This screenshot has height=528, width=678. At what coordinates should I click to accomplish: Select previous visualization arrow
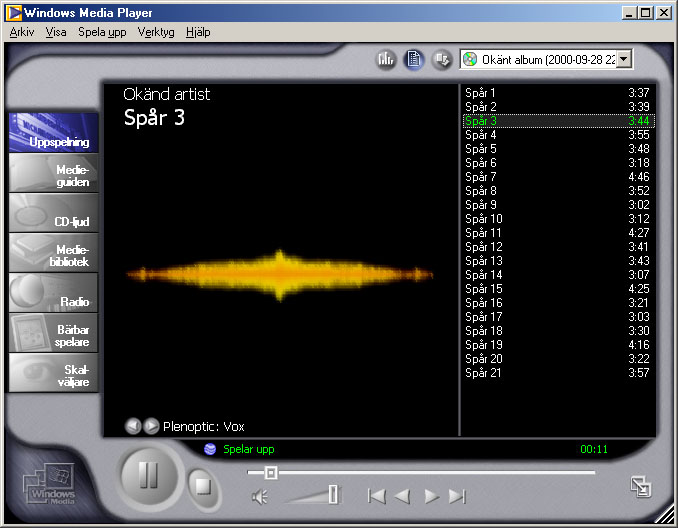[133, 426]
